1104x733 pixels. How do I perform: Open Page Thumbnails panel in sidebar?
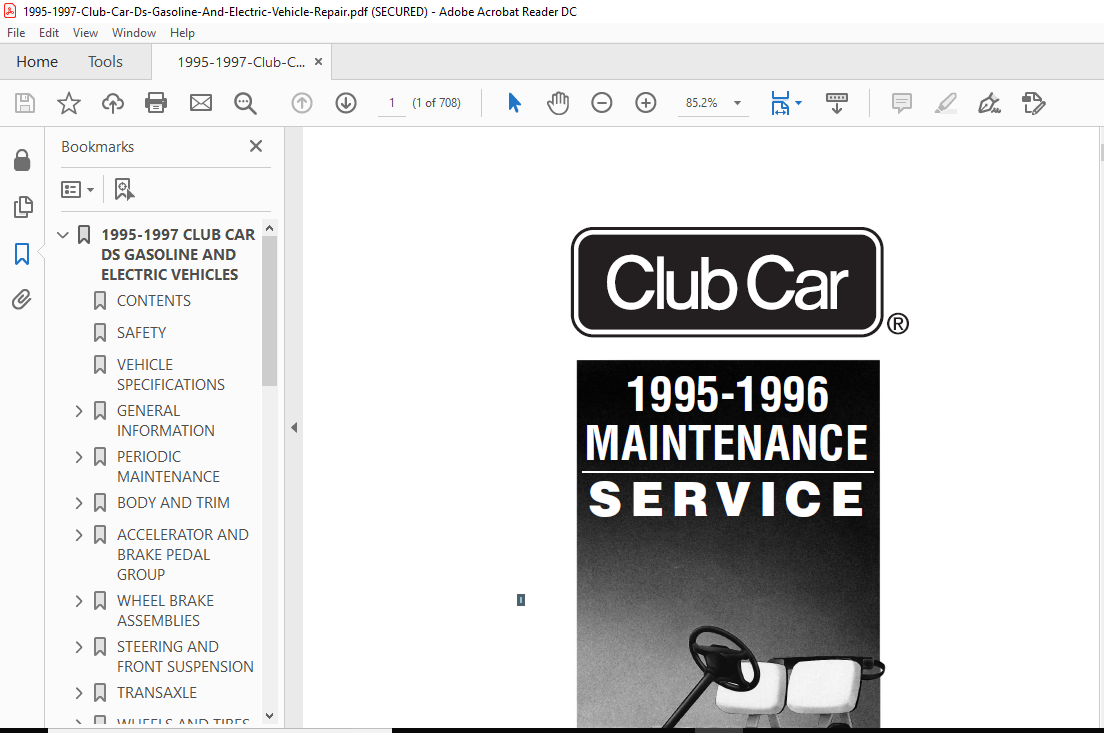(22, 207)
